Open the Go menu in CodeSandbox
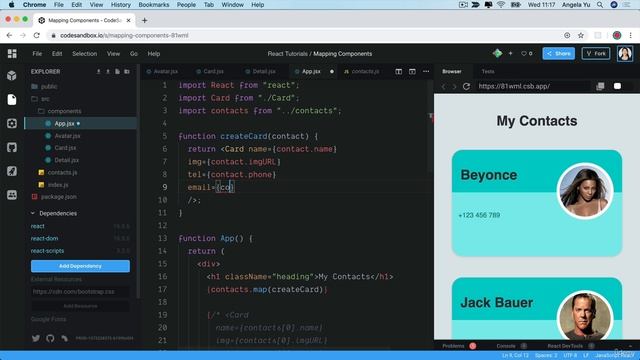Image resolution: width=640 pixels, height=360 pixels. tap(134, 53)
